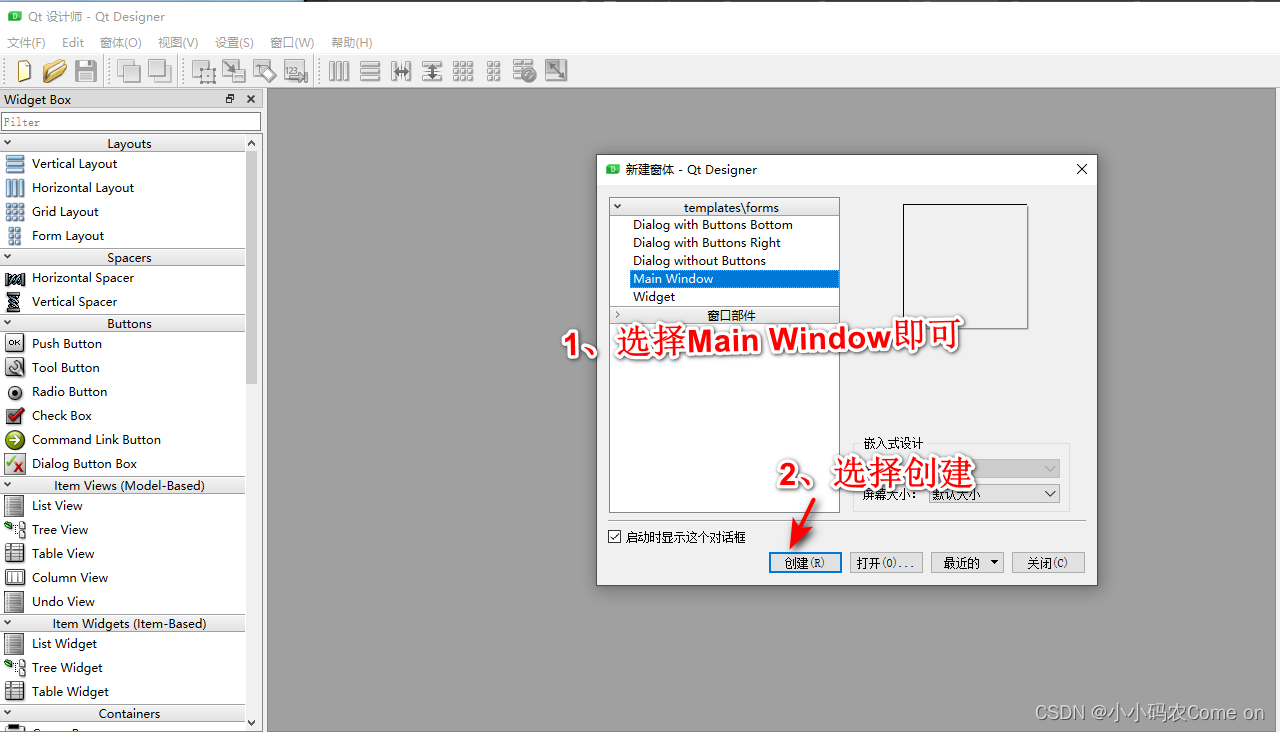Click the Lay Out Vertically toolbar icon
The image size is (1280, 732).
click(370, 71)
